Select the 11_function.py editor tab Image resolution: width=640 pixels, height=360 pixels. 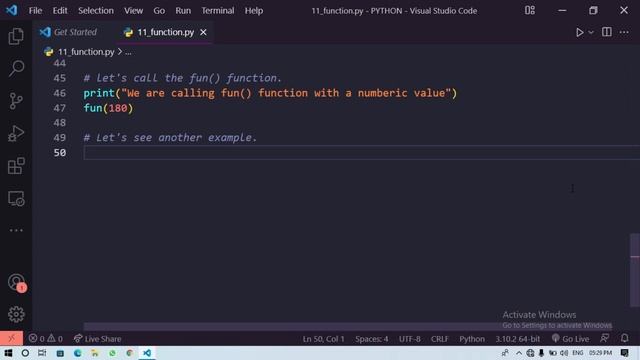(164, 32)
